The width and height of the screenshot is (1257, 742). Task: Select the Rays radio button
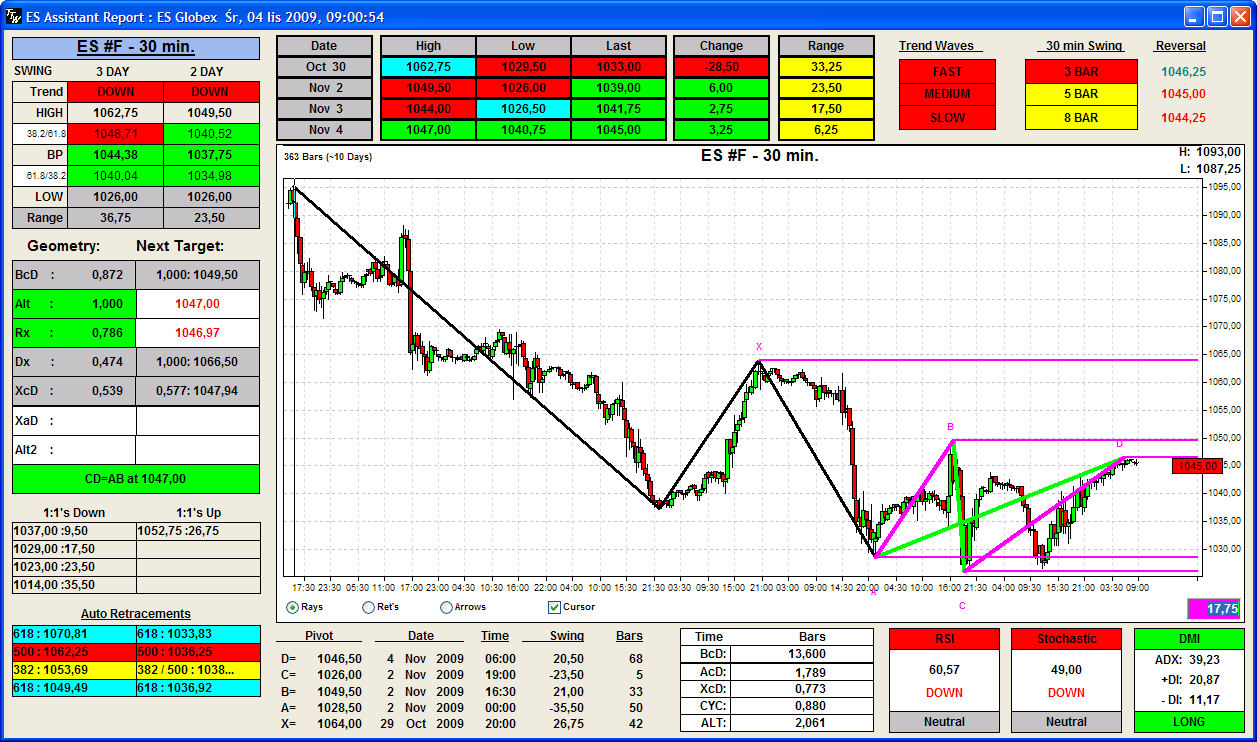point(293,607)
